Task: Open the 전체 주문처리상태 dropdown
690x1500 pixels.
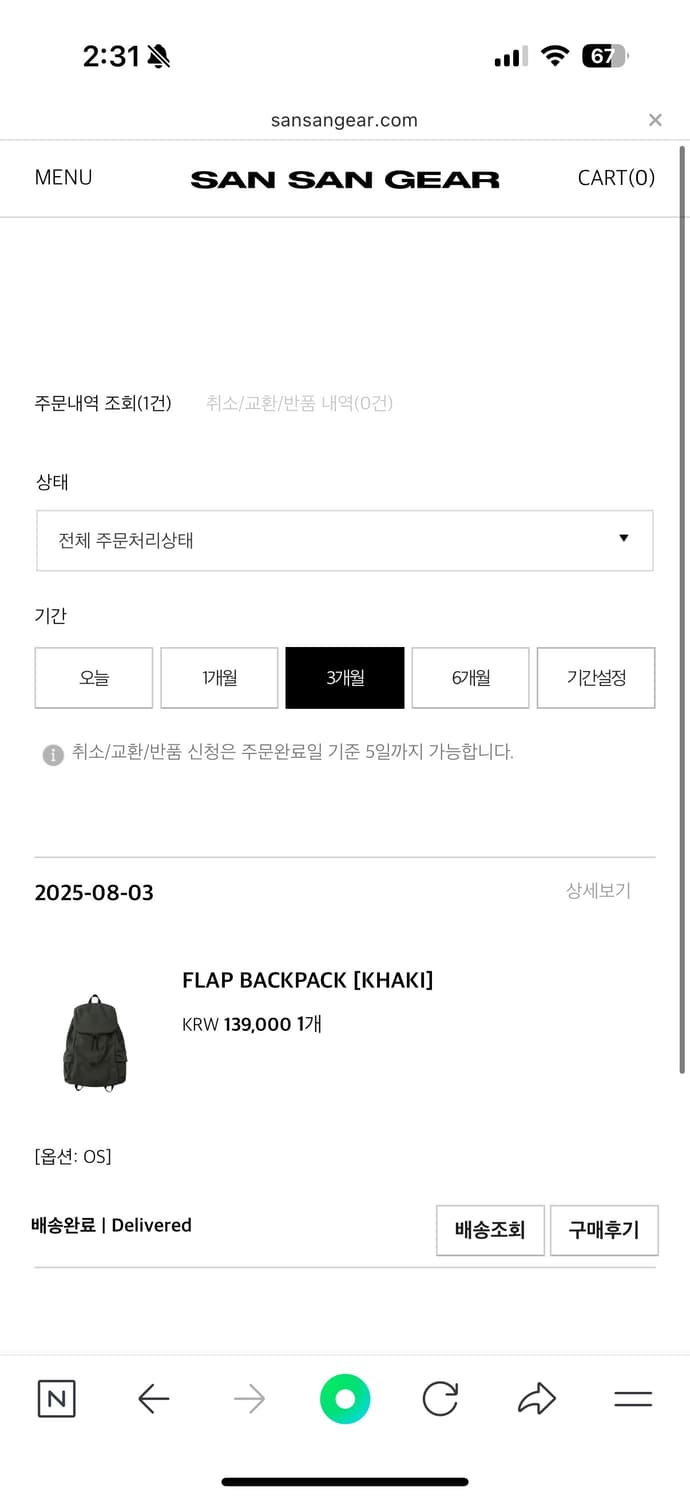Action: tap(345, 541)
